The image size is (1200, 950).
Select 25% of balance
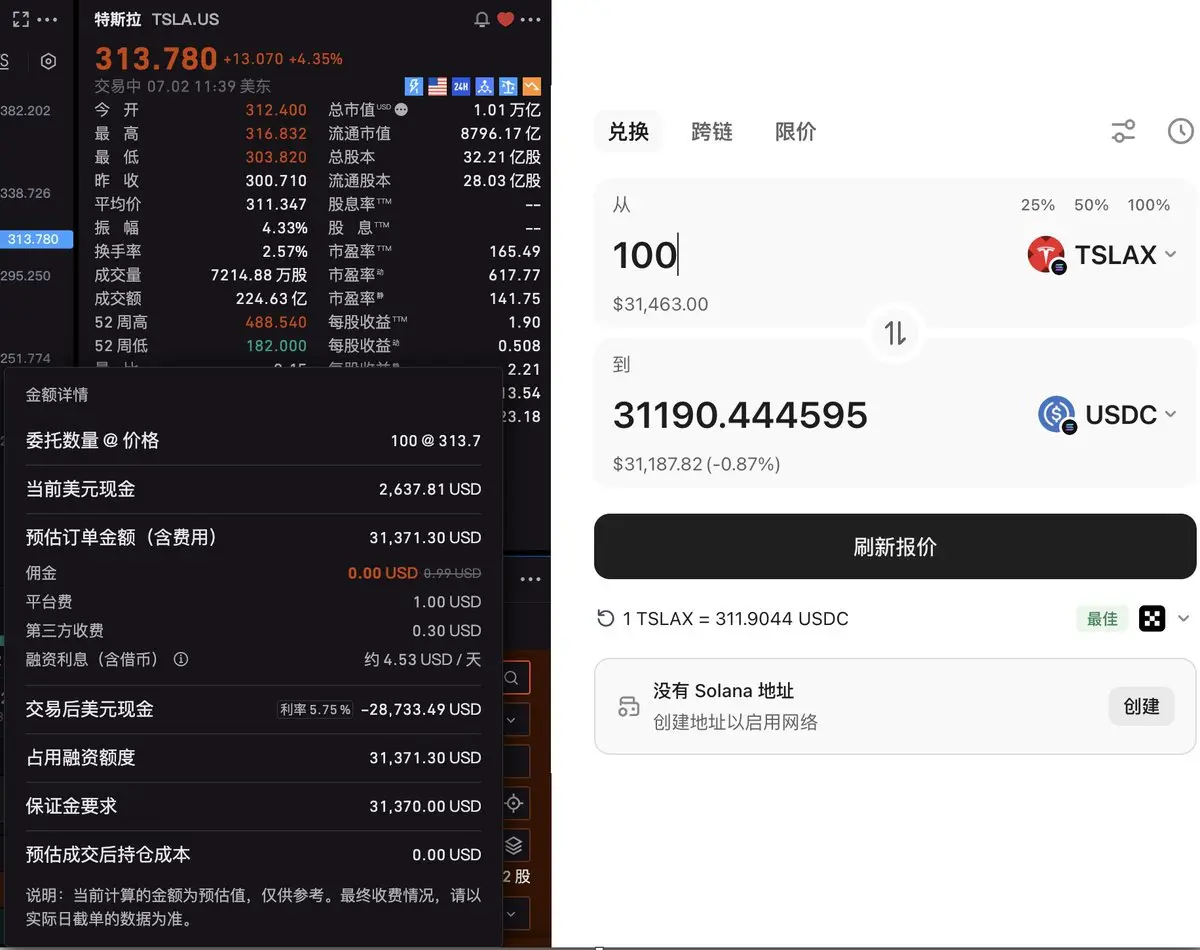(1038, 205)
